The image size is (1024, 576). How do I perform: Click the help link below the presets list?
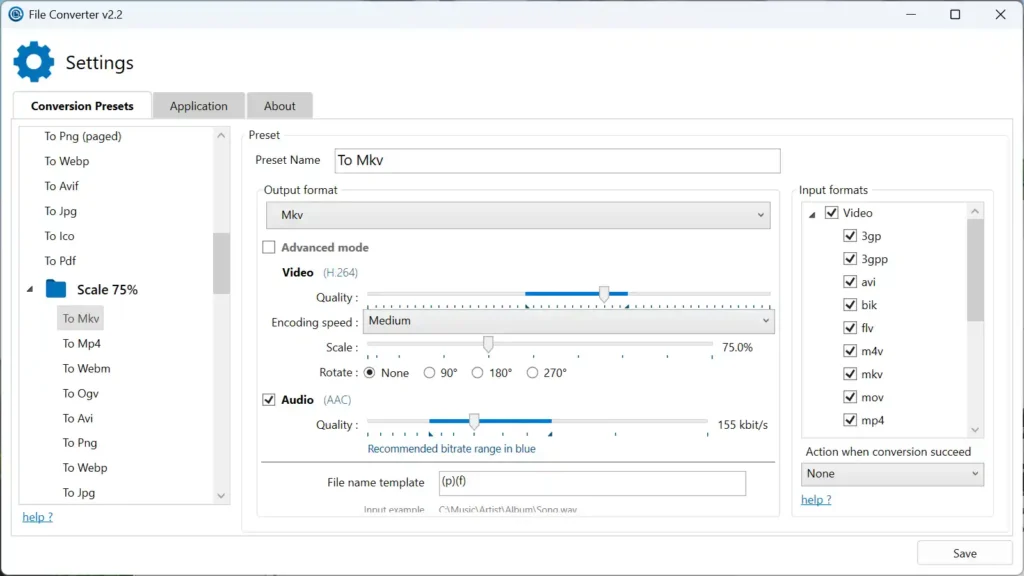point(37,516)
